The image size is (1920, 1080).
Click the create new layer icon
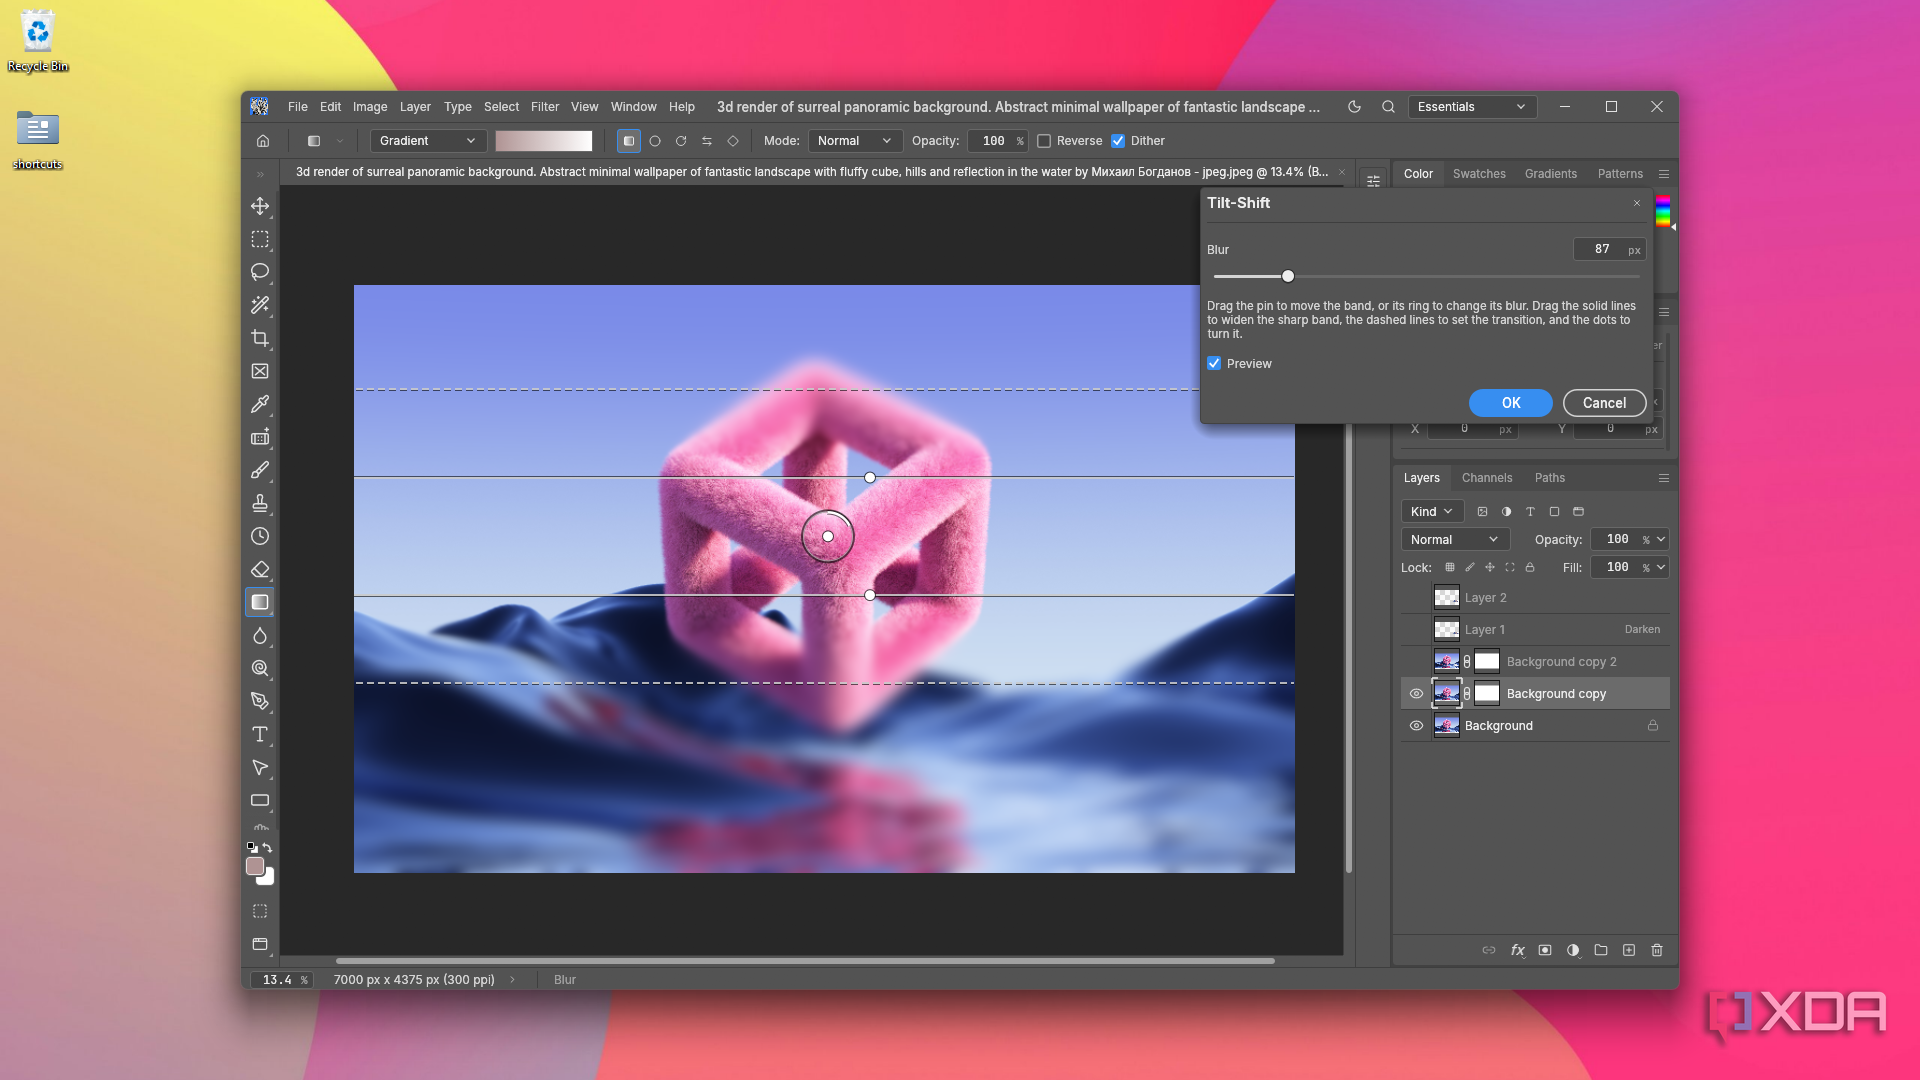click(x=1629, y=950)
